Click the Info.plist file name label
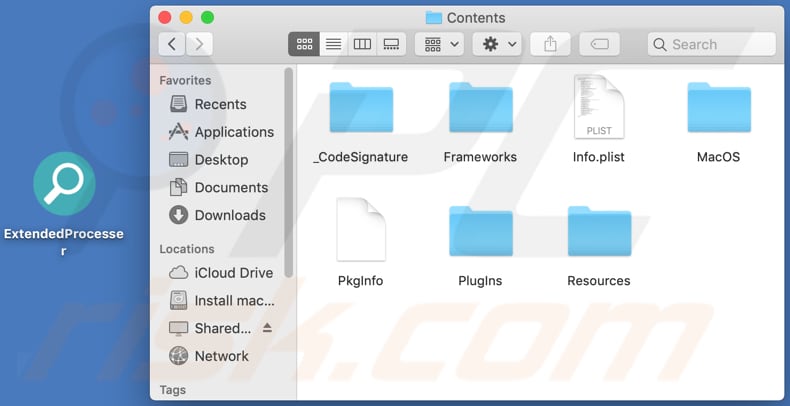790x406 pixels. tap(599, 157)
